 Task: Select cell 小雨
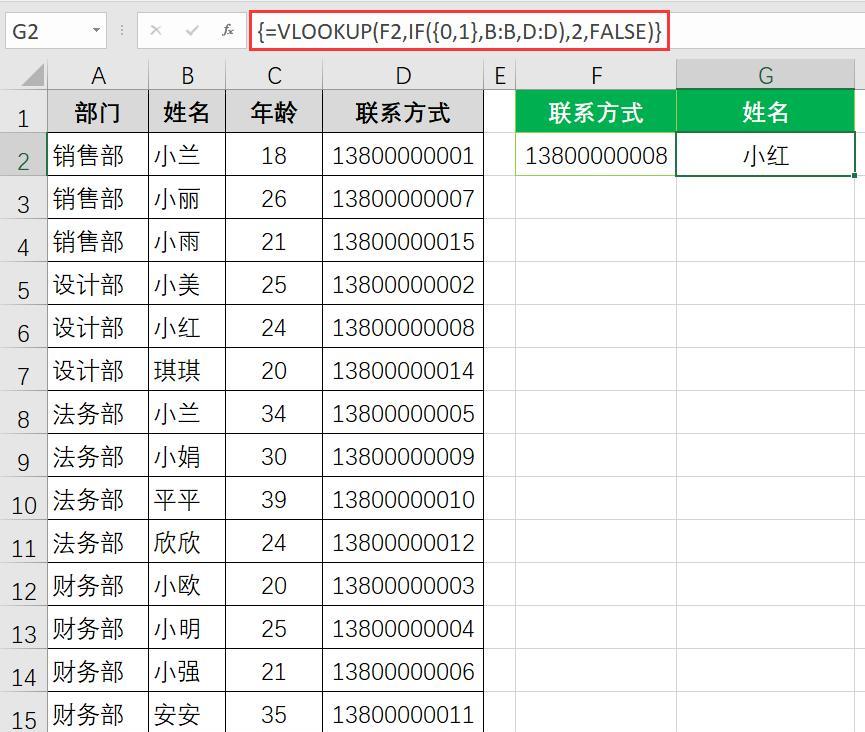pyautogui.click(x=187, y=241)
